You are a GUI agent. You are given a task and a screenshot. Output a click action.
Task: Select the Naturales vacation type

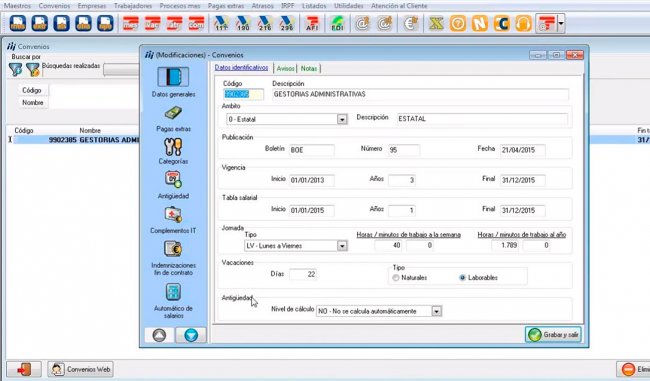click(396, 278)
